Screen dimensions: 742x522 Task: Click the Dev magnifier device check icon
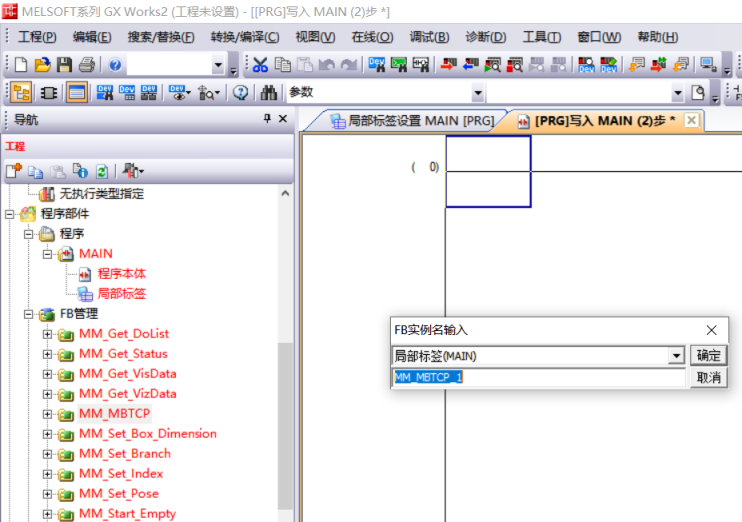586,64
